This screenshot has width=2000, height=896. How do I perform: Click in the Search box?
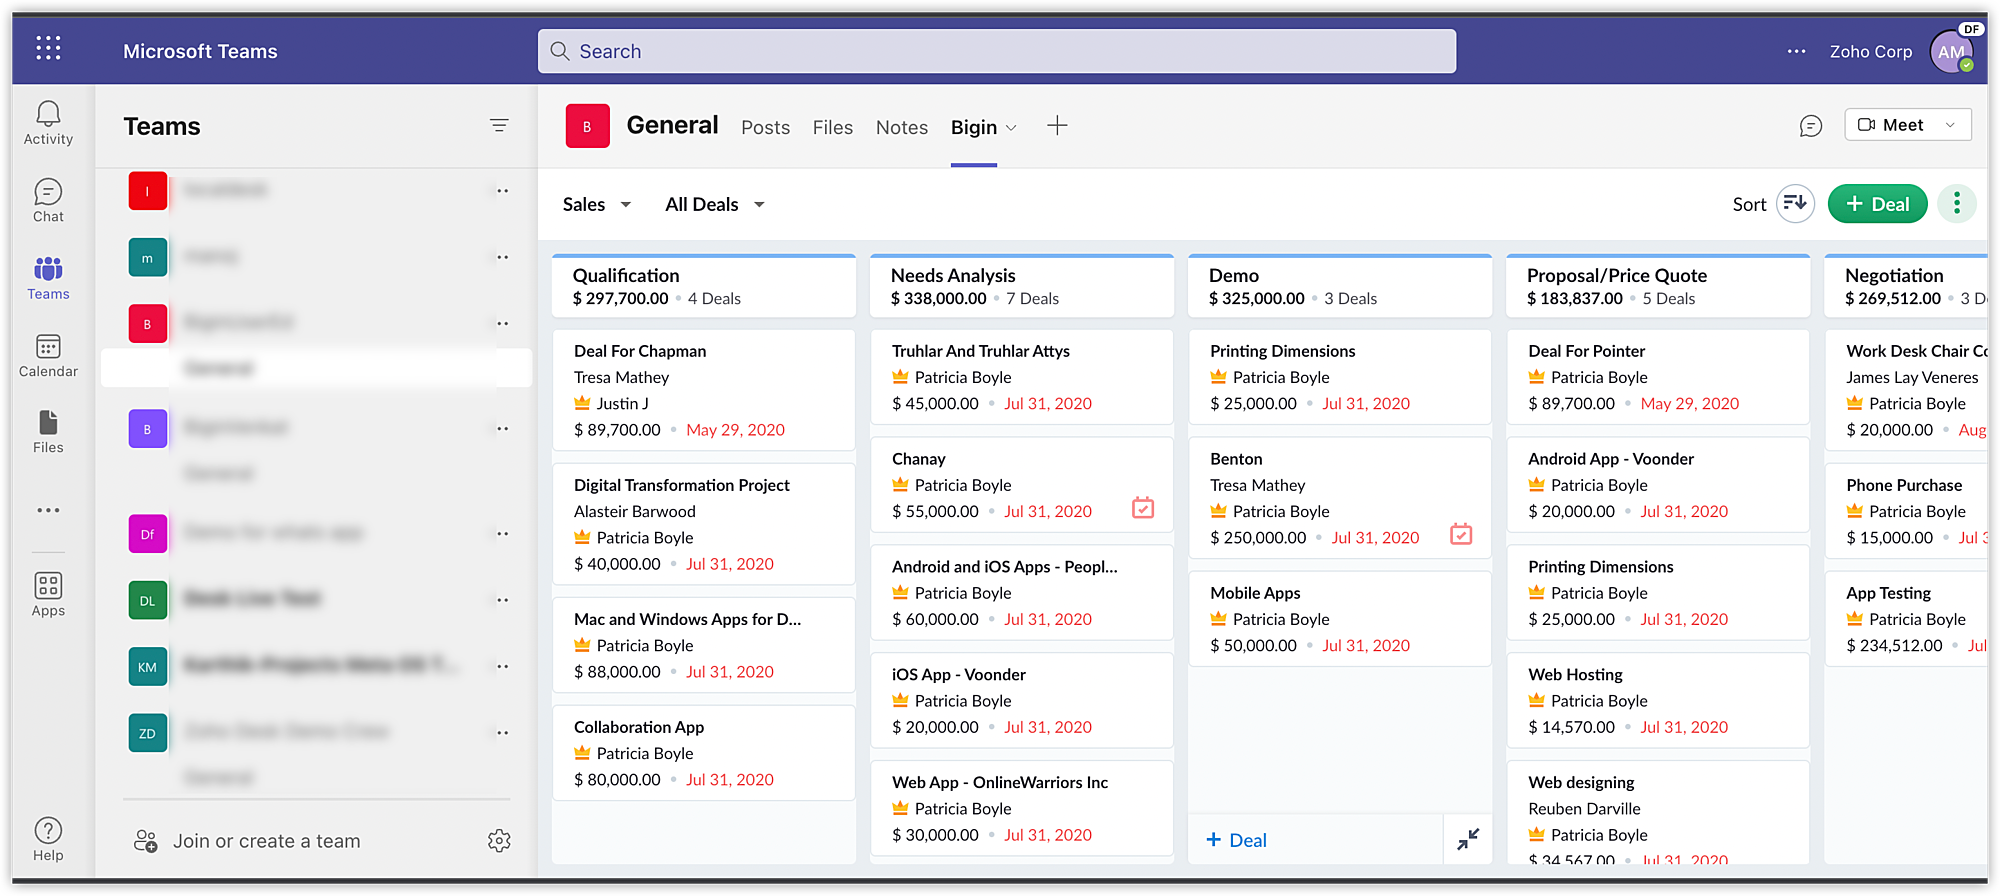coord(997,51)
